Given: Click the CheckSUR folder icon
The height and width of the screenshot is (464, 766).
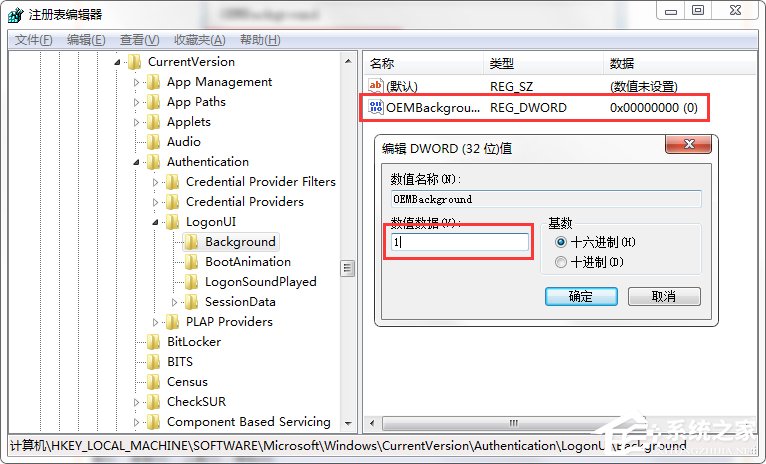Looking at the screenshot, I should coord(153,402).
